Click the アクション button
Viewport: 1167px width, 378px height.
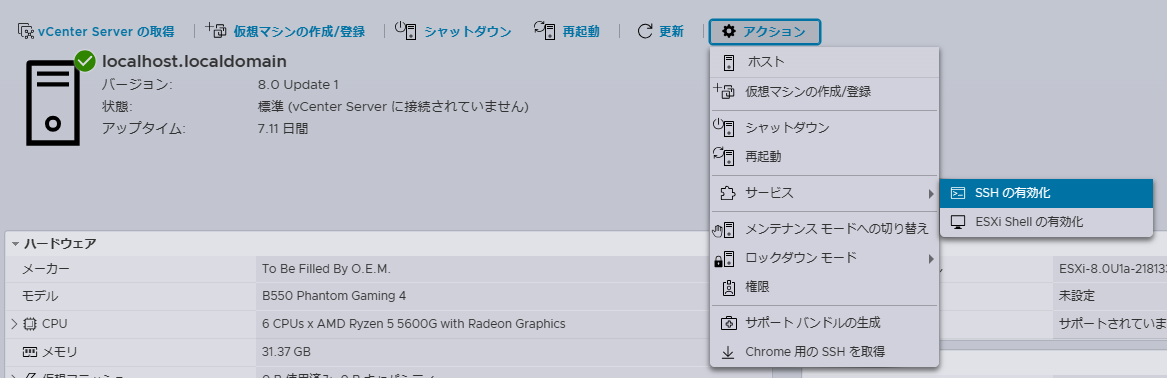(764, 31)
